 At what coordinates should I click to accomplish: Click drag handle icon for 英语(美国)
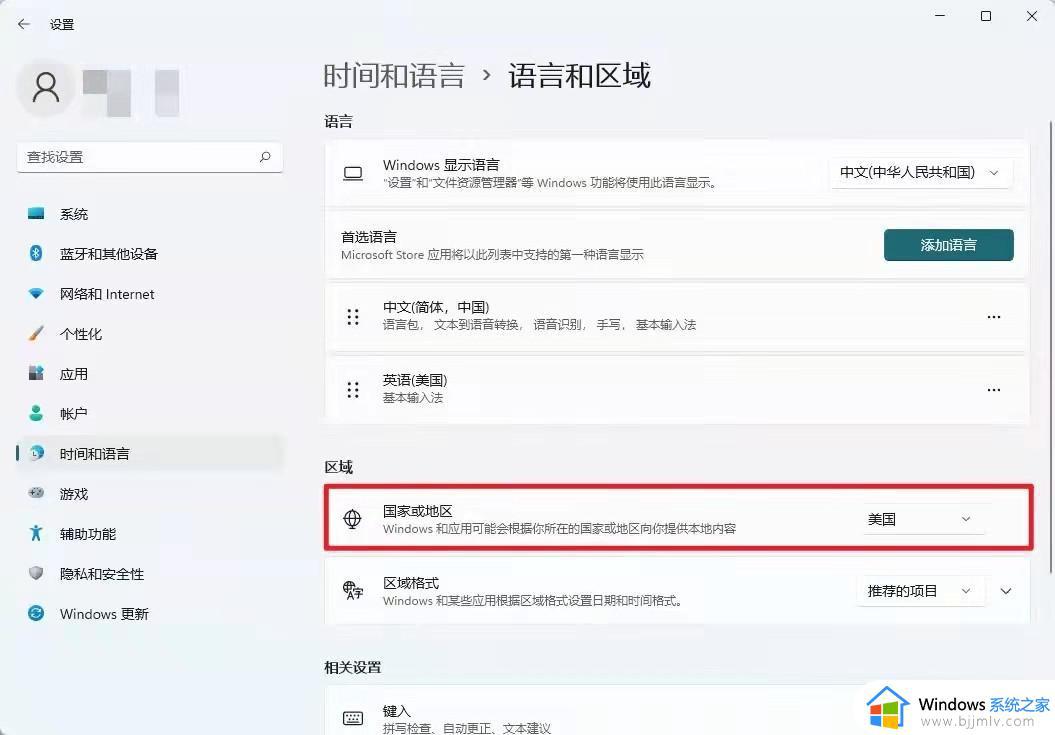[353, 389]
